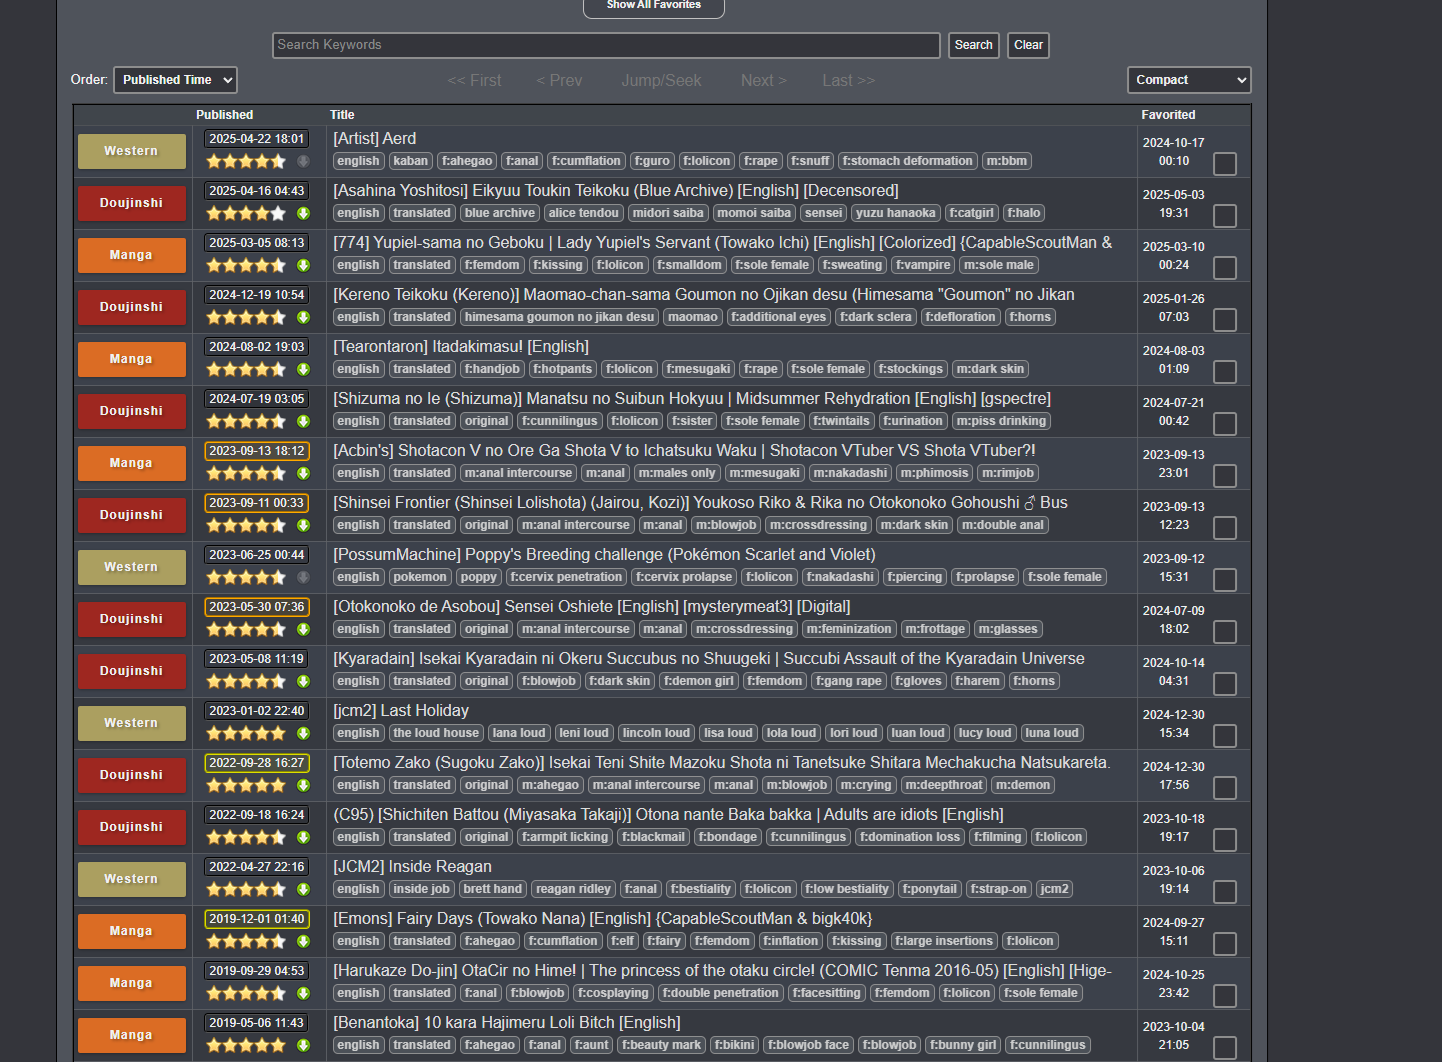Screen dimensions: 1442x1062
Task: Click the Manga badge beside 2019-05-06 11:43
Action: [132, 1035]
